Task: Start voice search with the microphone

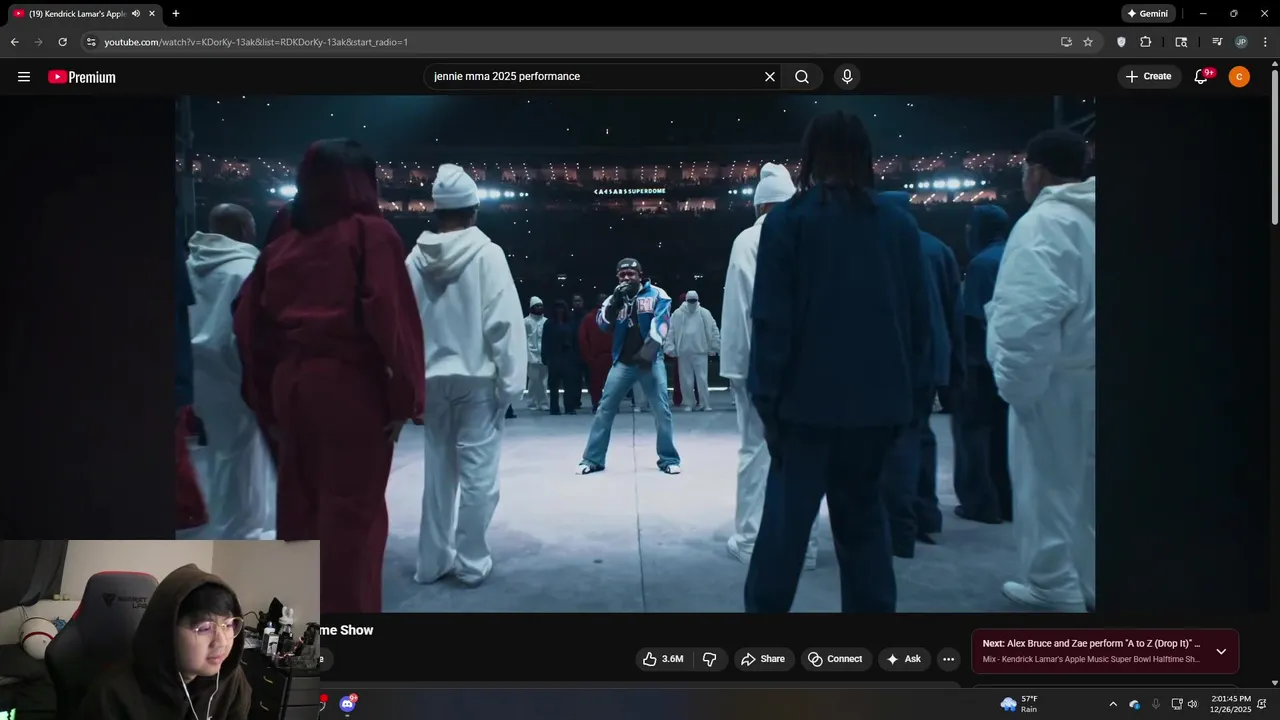Action: click(847, 77)
